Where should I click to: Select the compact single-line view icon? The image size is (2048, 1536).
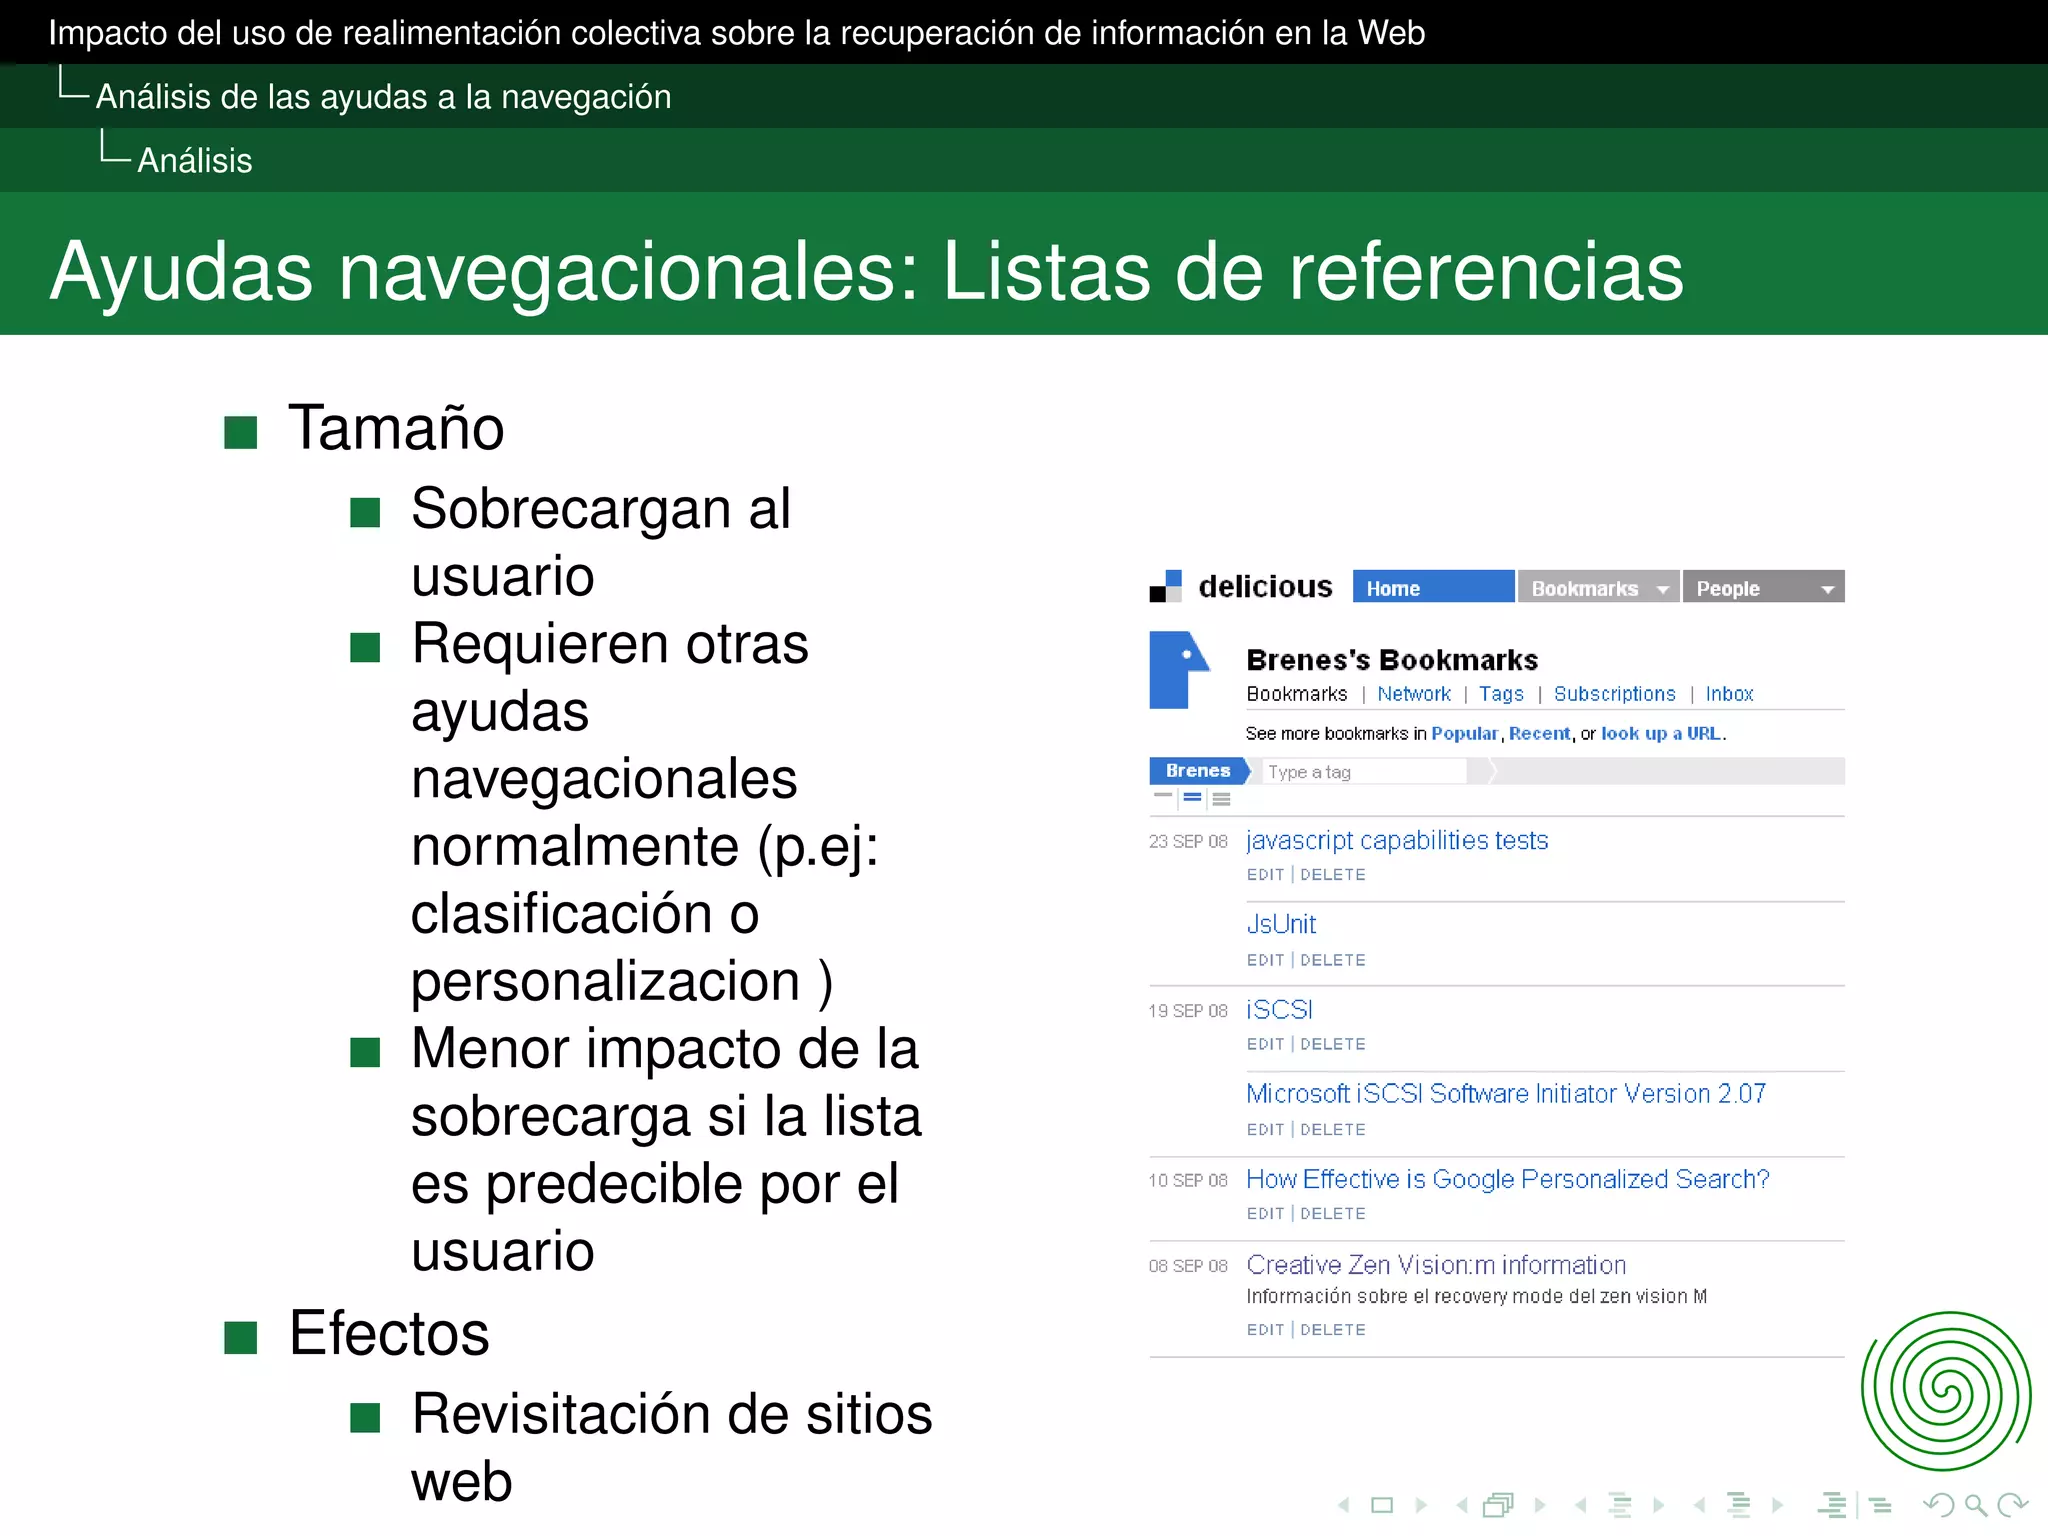coord(1162,797)
